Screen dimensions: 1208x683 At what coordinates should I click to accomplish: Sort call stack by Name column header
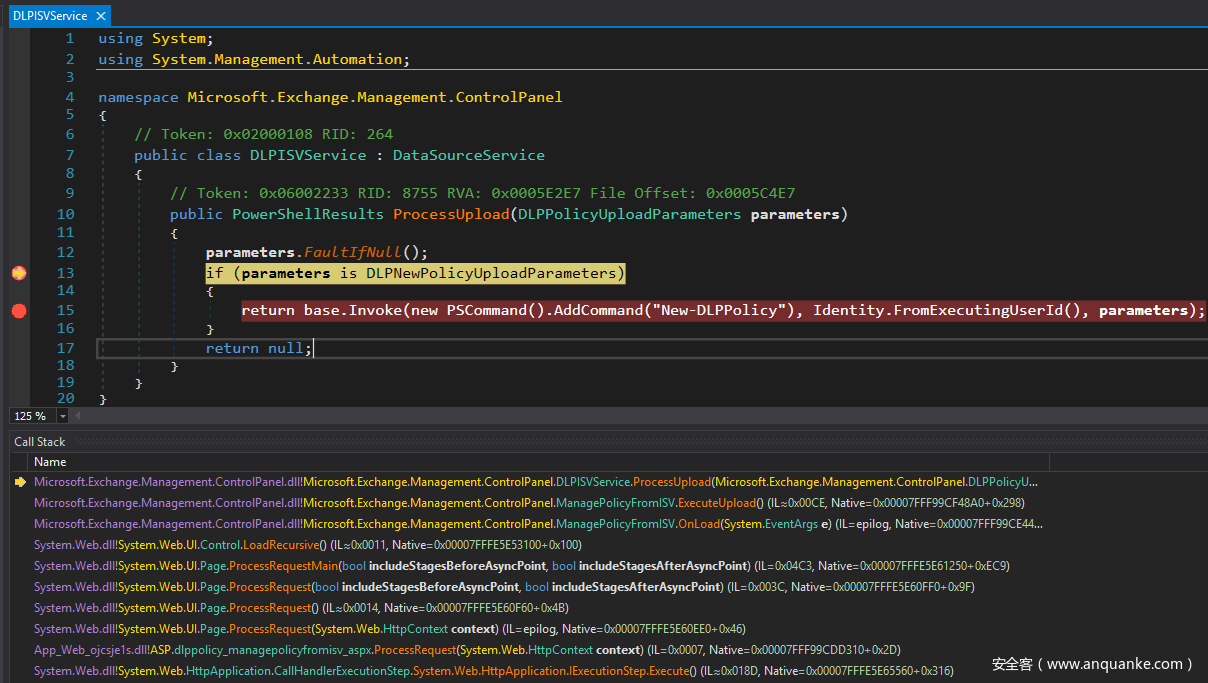coord(50,462)
